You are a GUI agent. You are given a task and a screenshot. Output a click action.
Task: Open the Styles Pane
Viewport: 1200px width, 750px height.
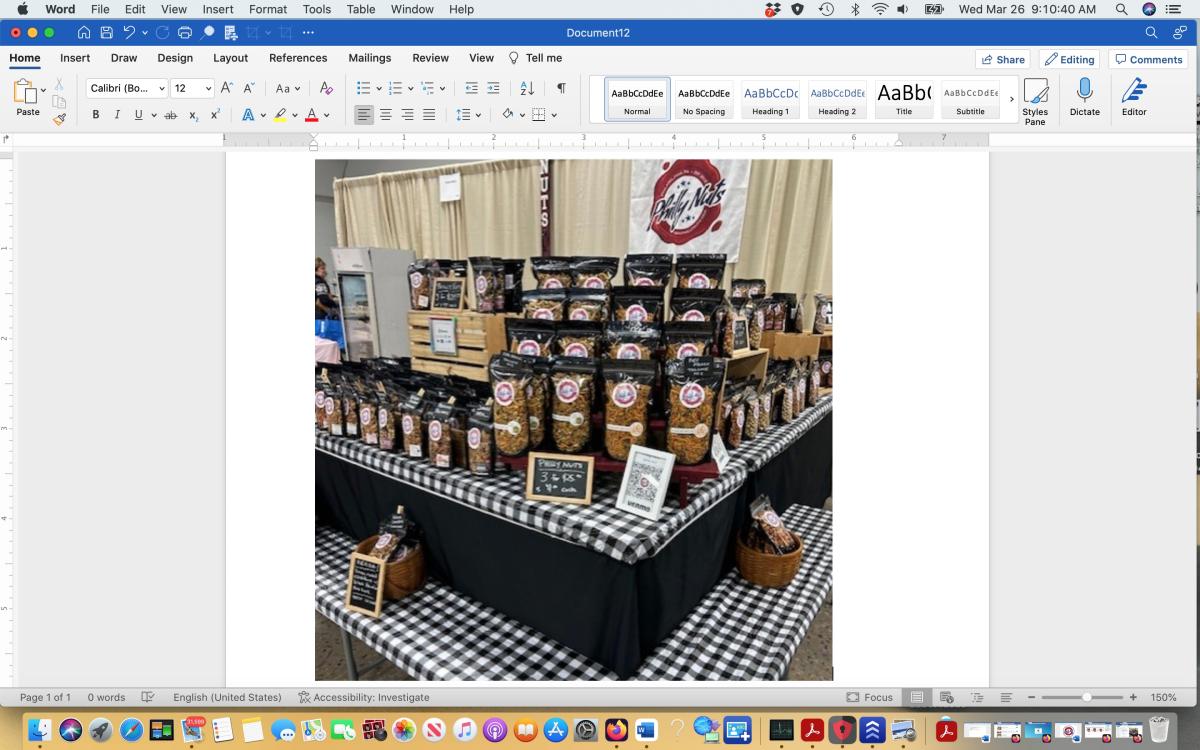1035,101
